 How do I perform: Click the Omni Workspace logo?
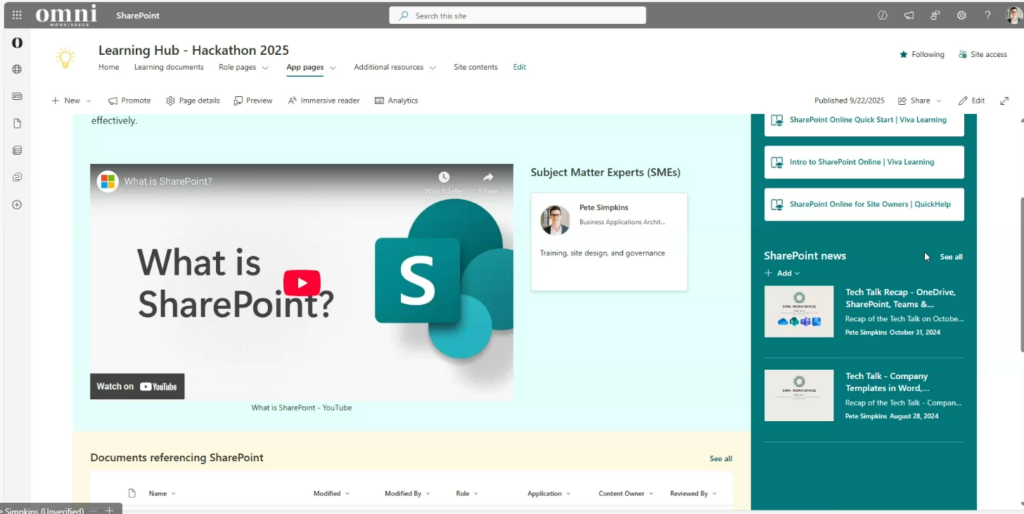coord(66,15)
